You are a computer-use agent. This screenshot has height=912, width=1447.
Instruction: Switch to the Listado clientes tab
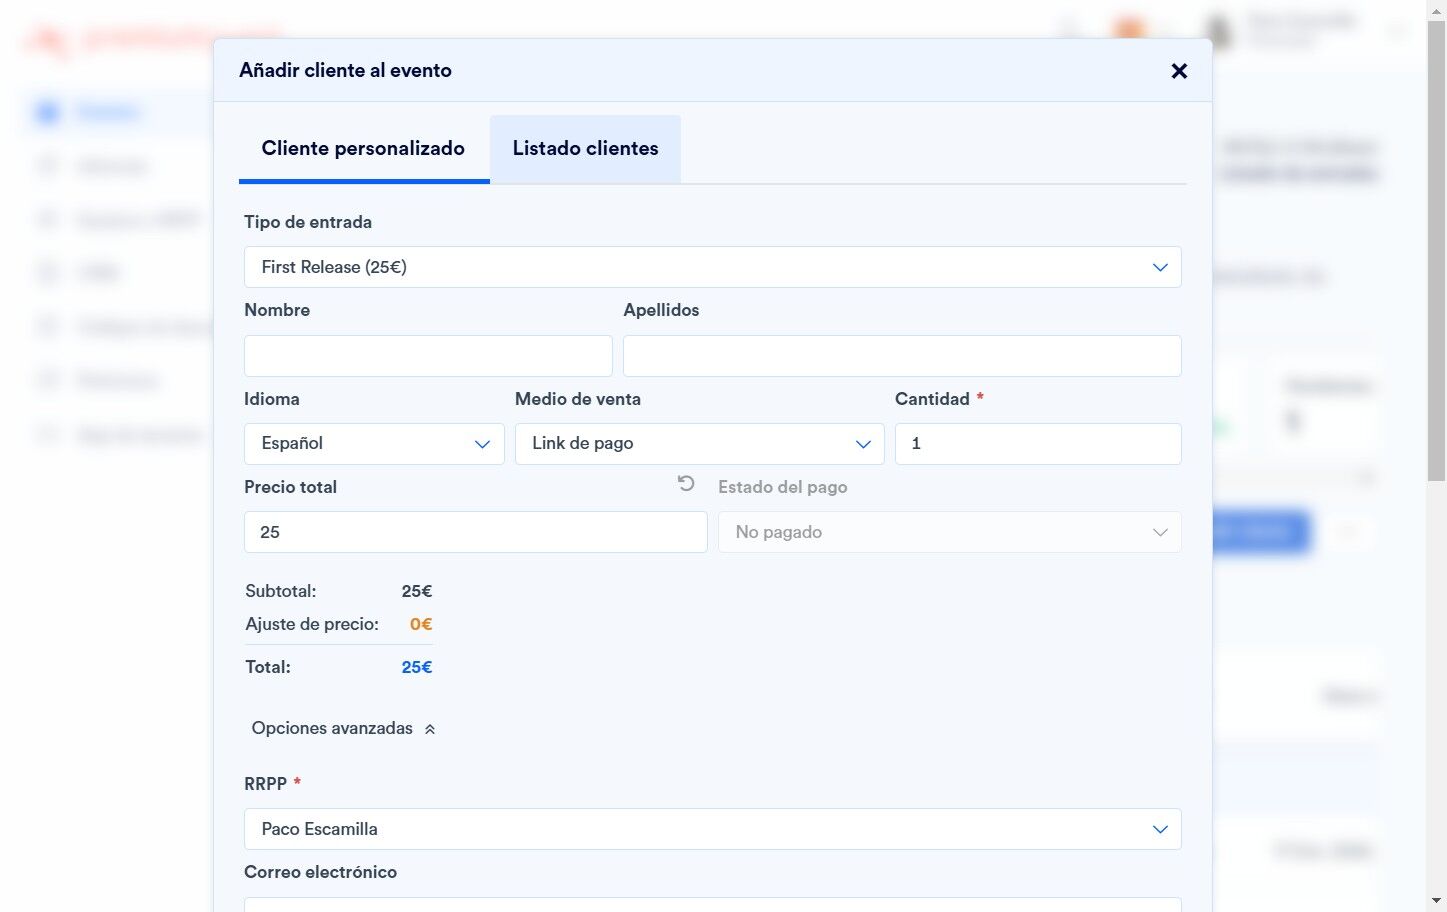coord(585,149)
